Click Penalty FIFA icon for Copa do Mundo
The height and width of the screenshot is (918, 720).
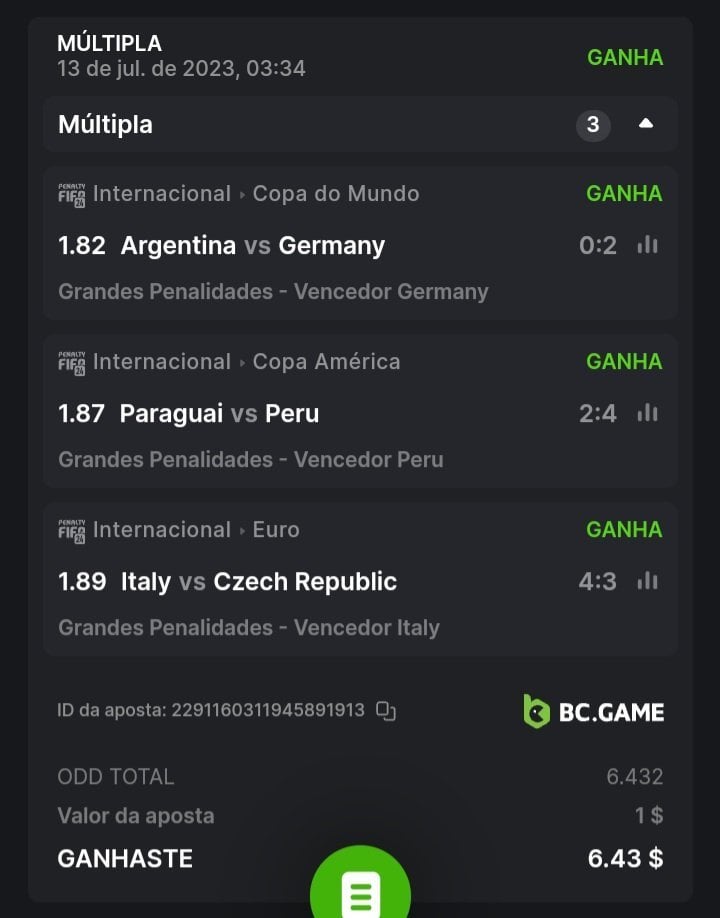coord(72,194)
